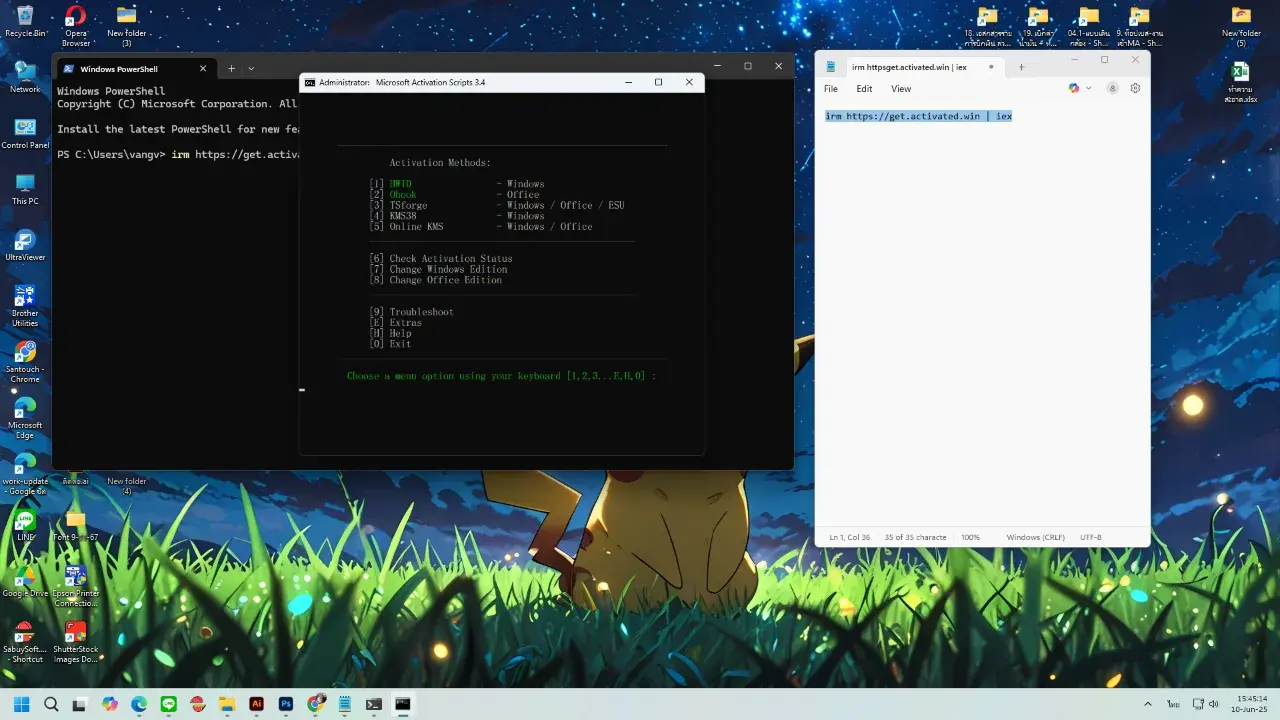Open the folder shortcut starting with 19.
Viewport: 1280px width, 720px height.
click(1037, 25)
